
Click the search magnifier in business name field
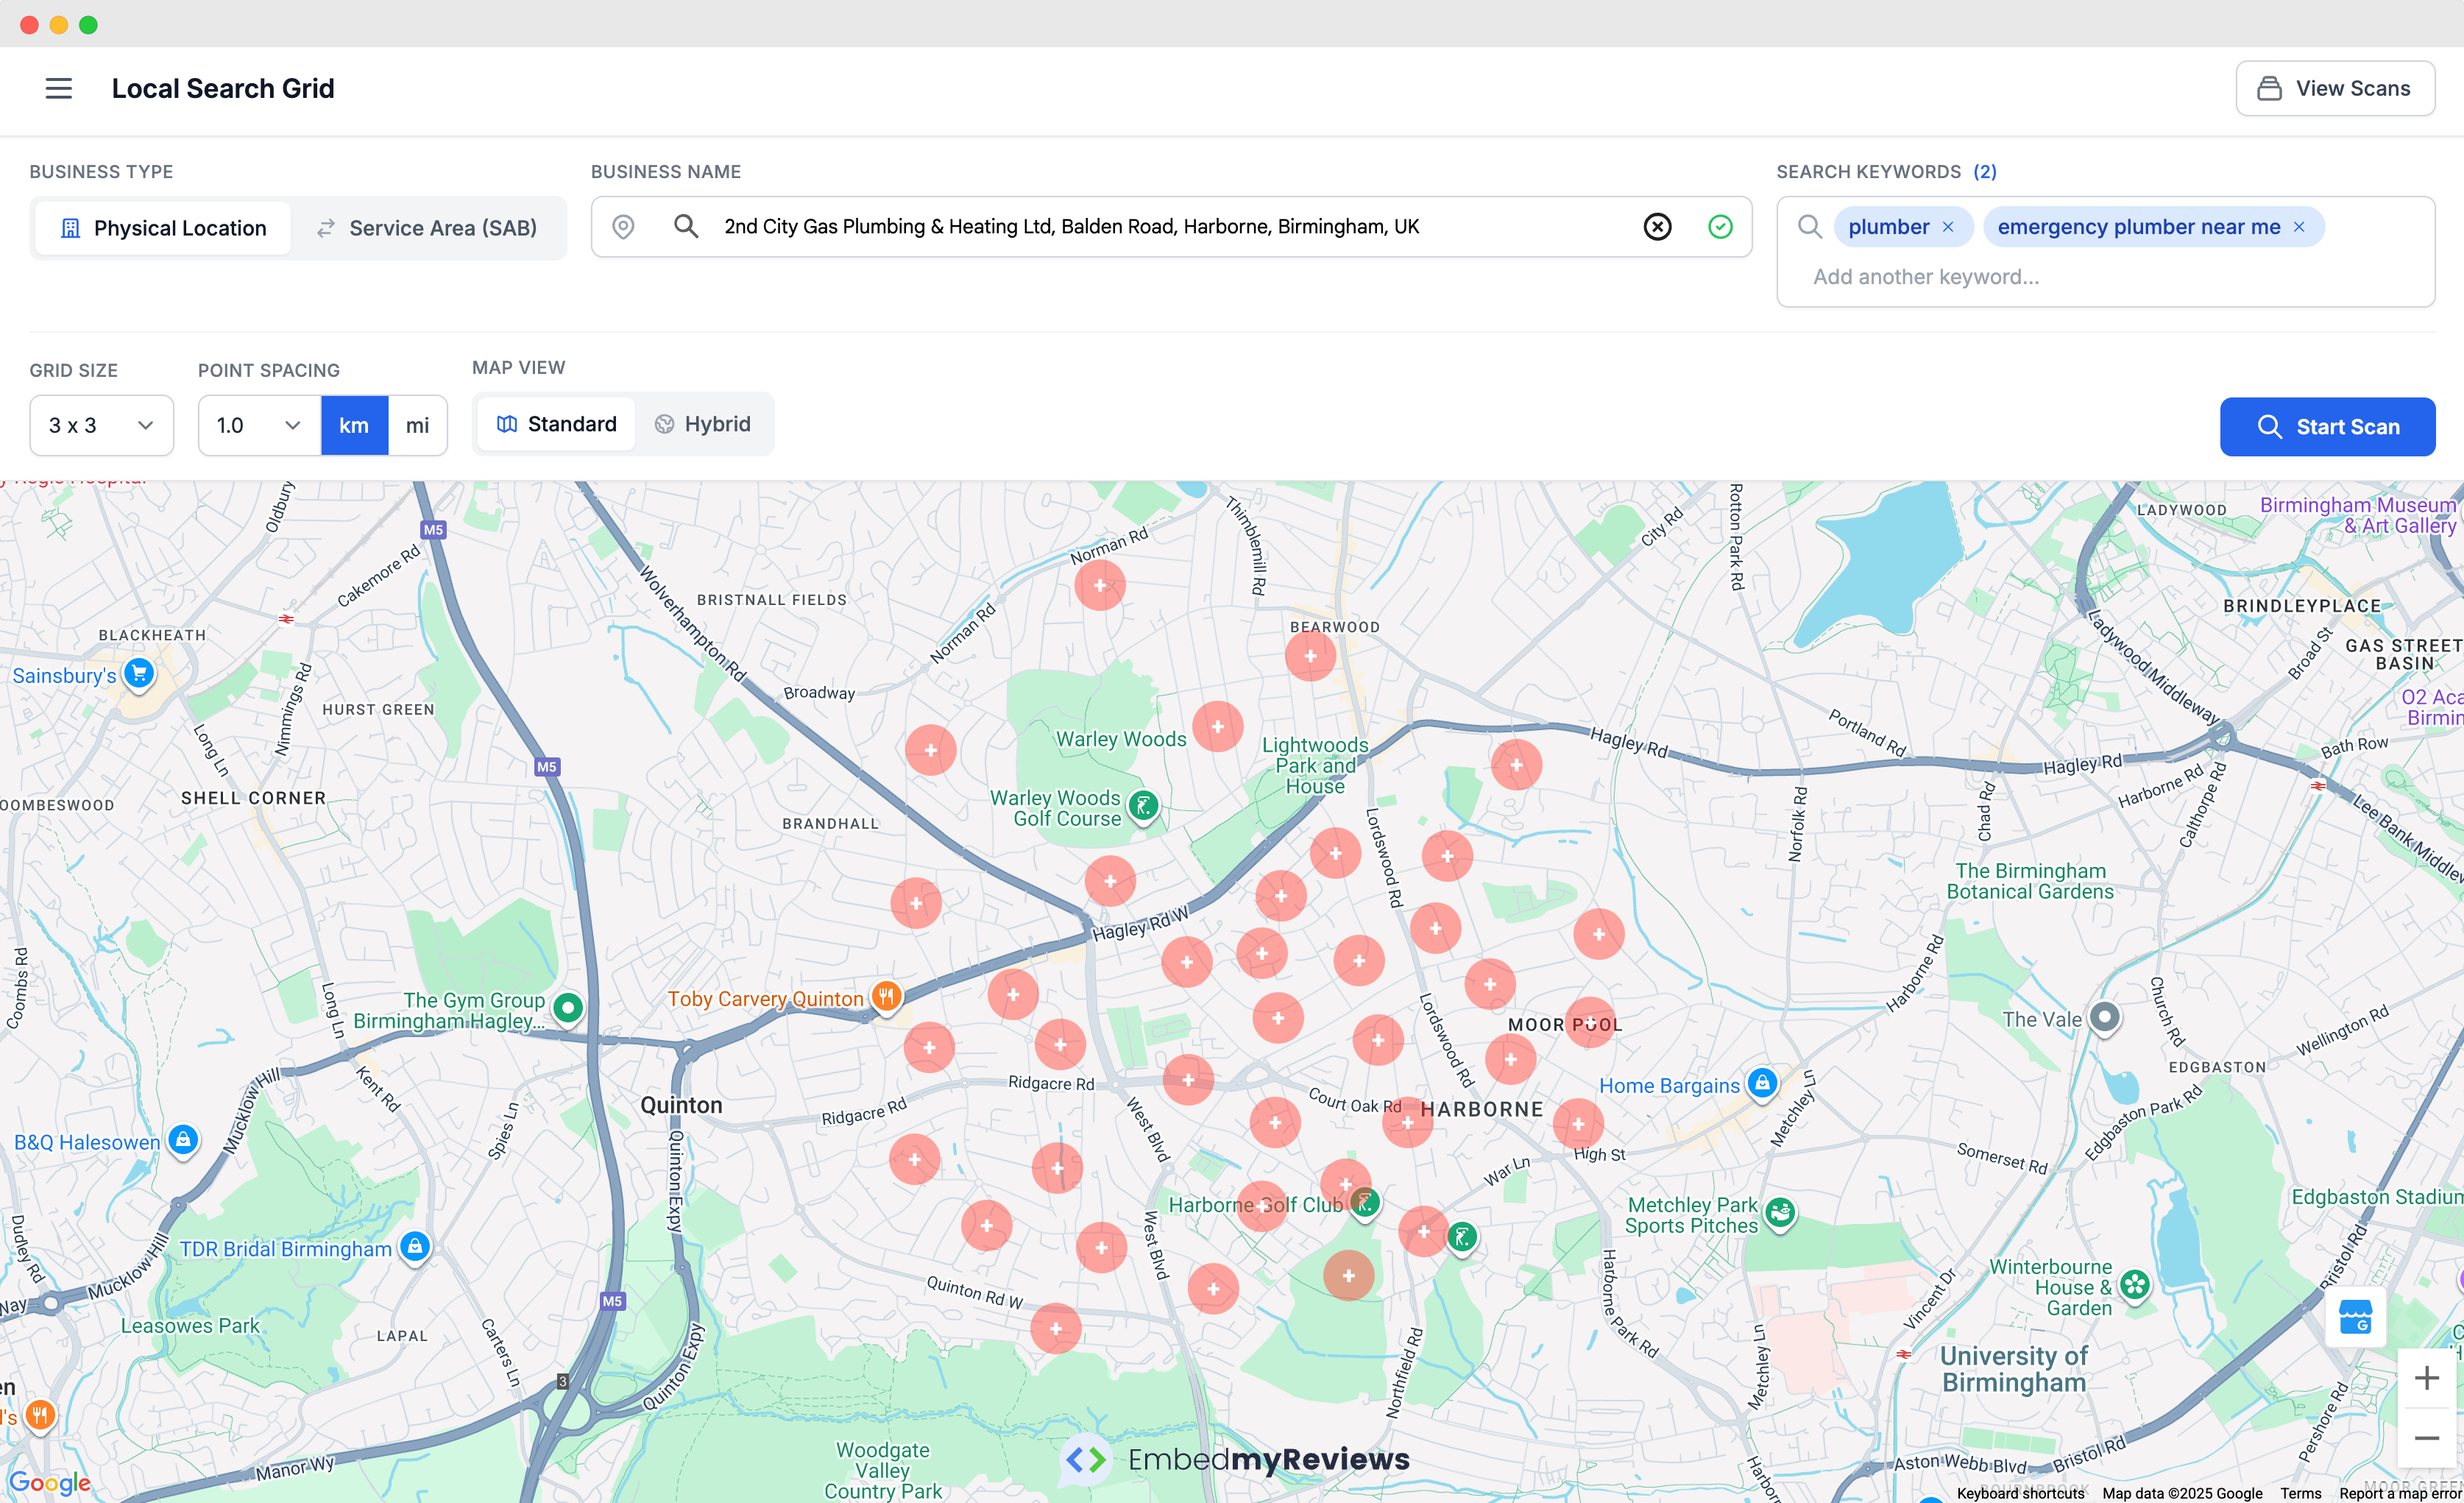686,226
